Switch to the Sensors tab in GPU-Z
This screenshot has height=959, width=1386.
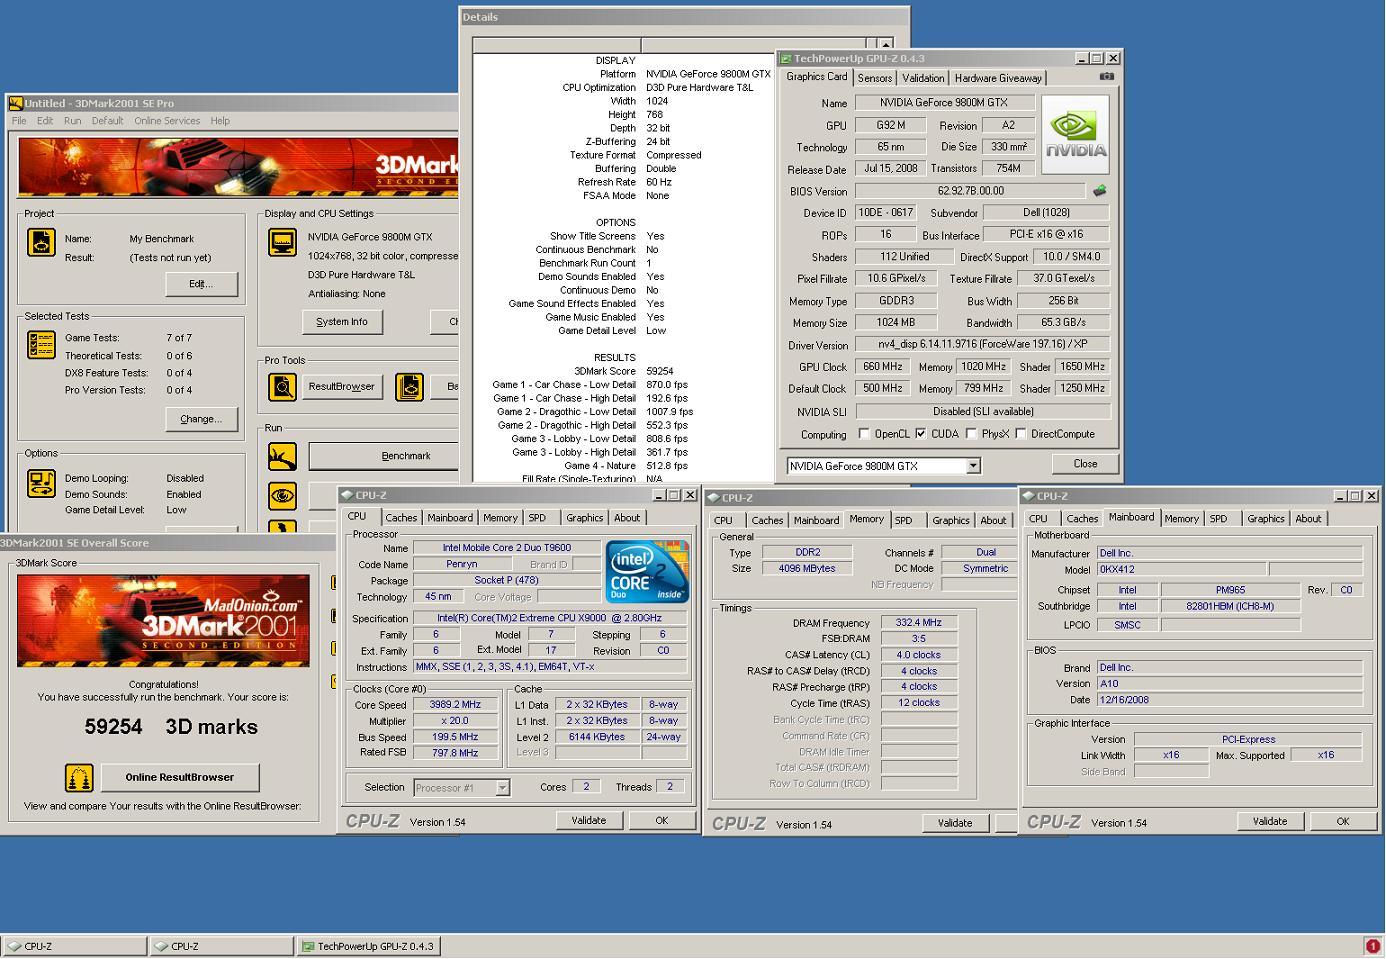tap(875, 78)
